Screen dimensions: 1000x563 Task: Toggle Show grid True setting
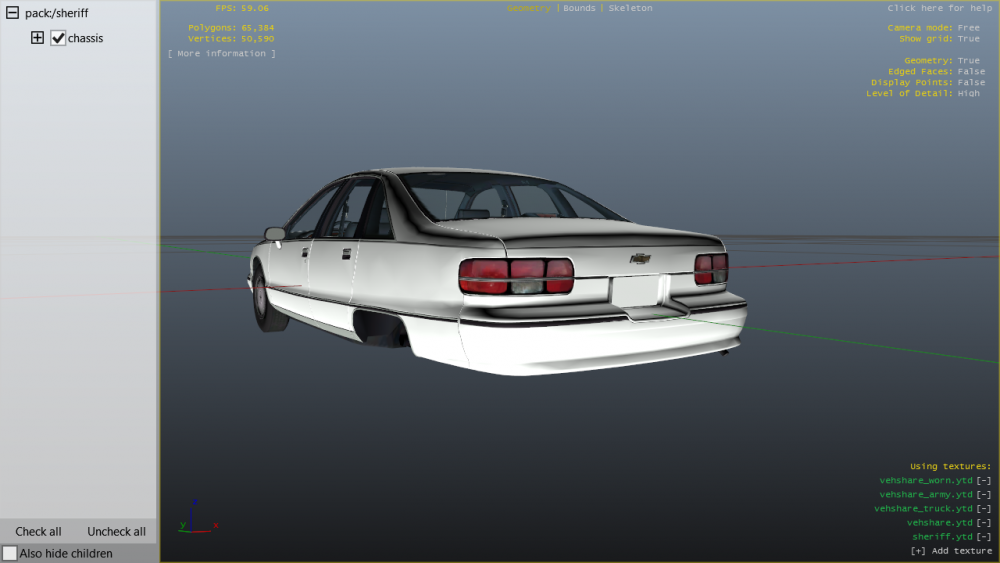click(x=939, y=39)
